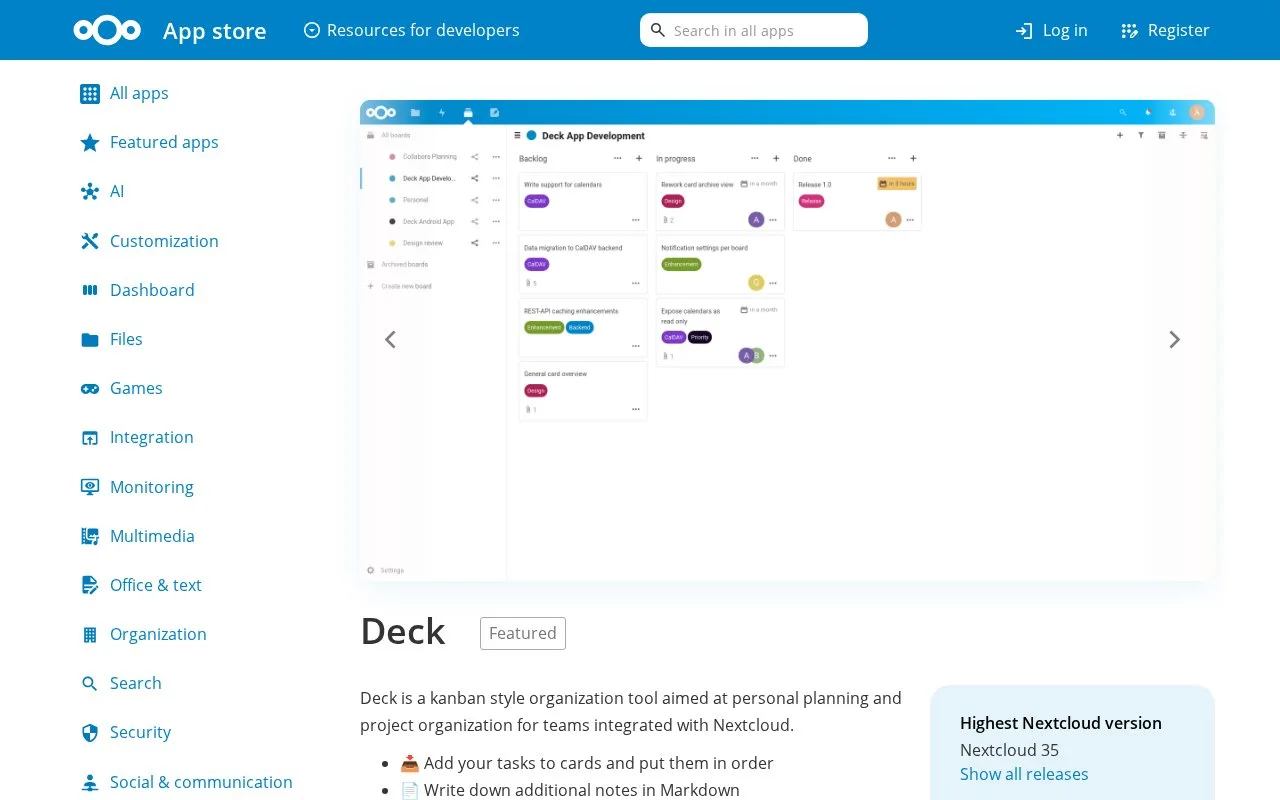Click the All apps grid icon
The width and height of the screenshot is (1280, 800).
click(90, 93)
